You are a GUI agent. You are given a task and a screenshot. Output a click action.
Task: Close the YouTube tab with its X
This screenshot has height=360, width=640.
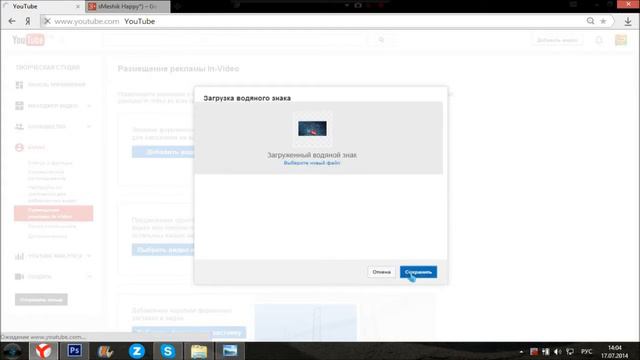[78, 7]
